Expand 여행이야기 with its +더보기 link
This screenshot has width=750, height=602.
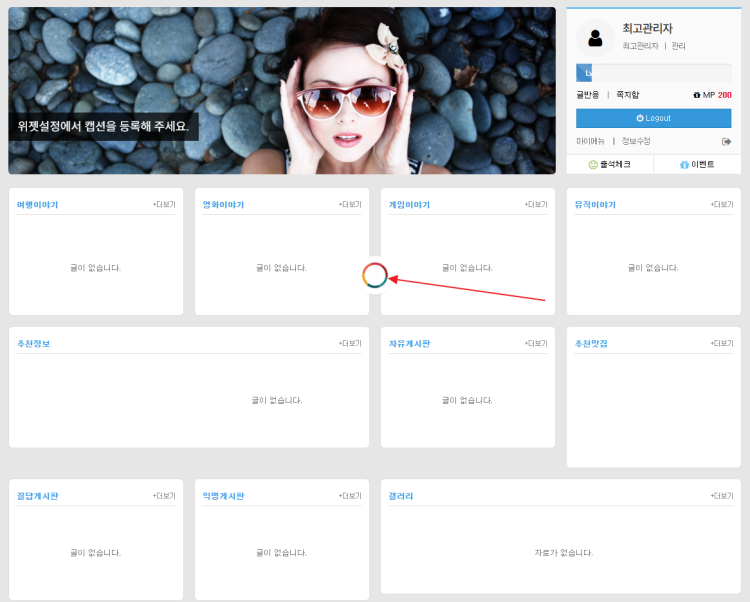164,204
